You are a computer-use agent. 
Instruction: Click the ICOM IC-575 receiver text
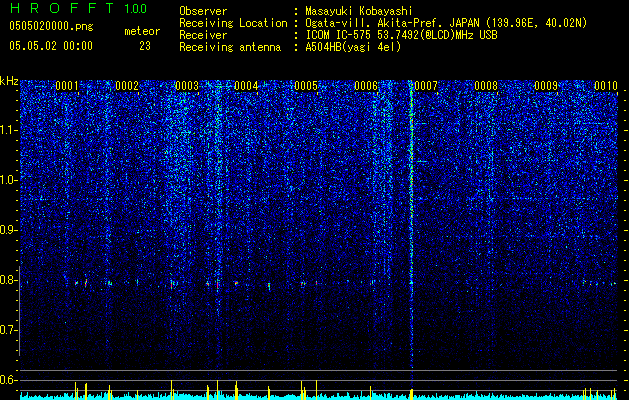(x=401, y=35)
